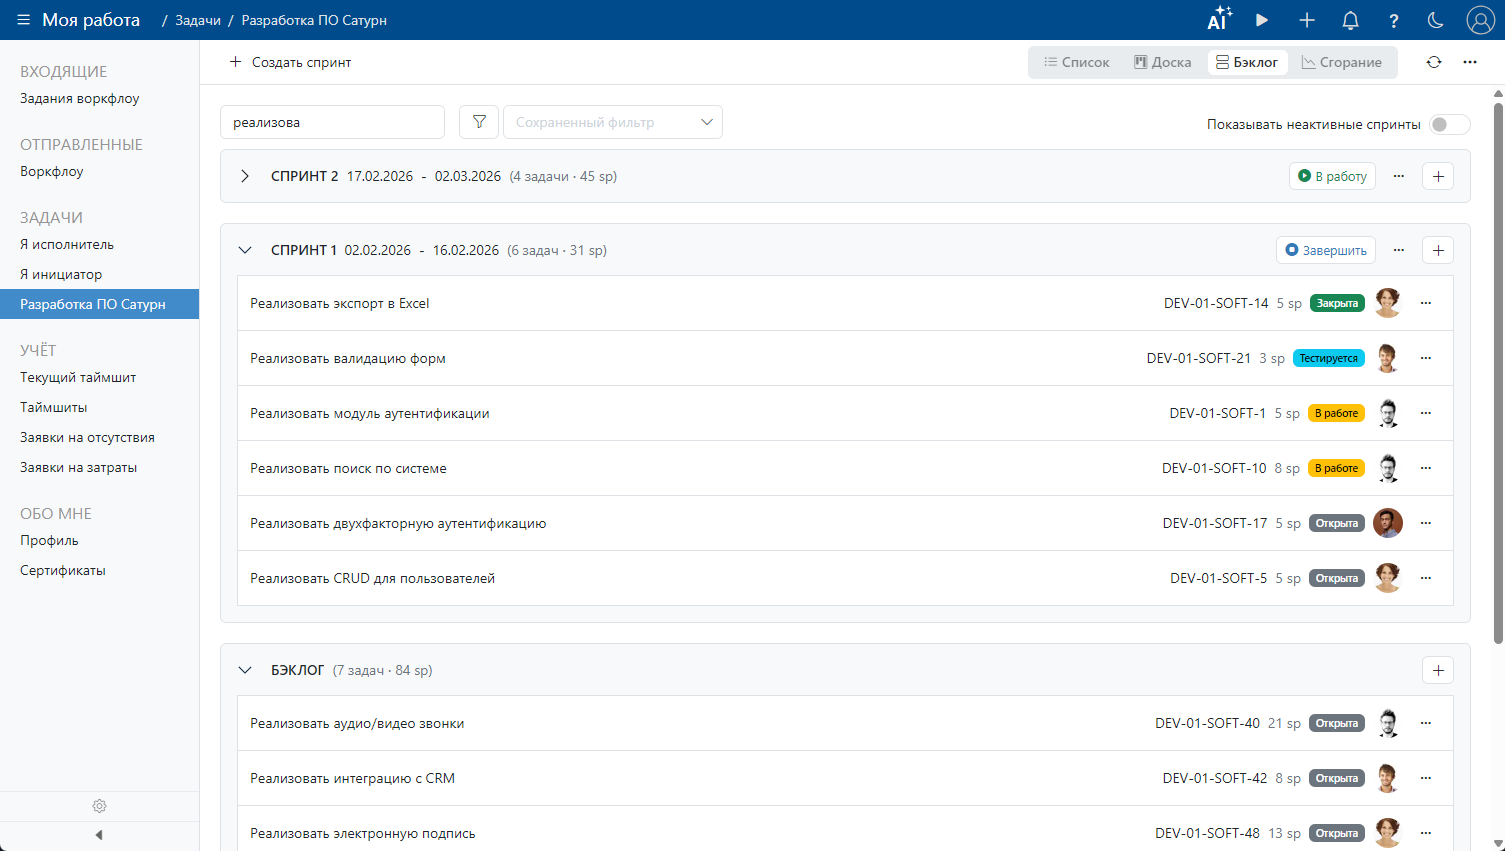The width and height of the screenshot is (1505, 851).
Task: Collapse the Бэклог section
Action: click(x=245, y=670)
